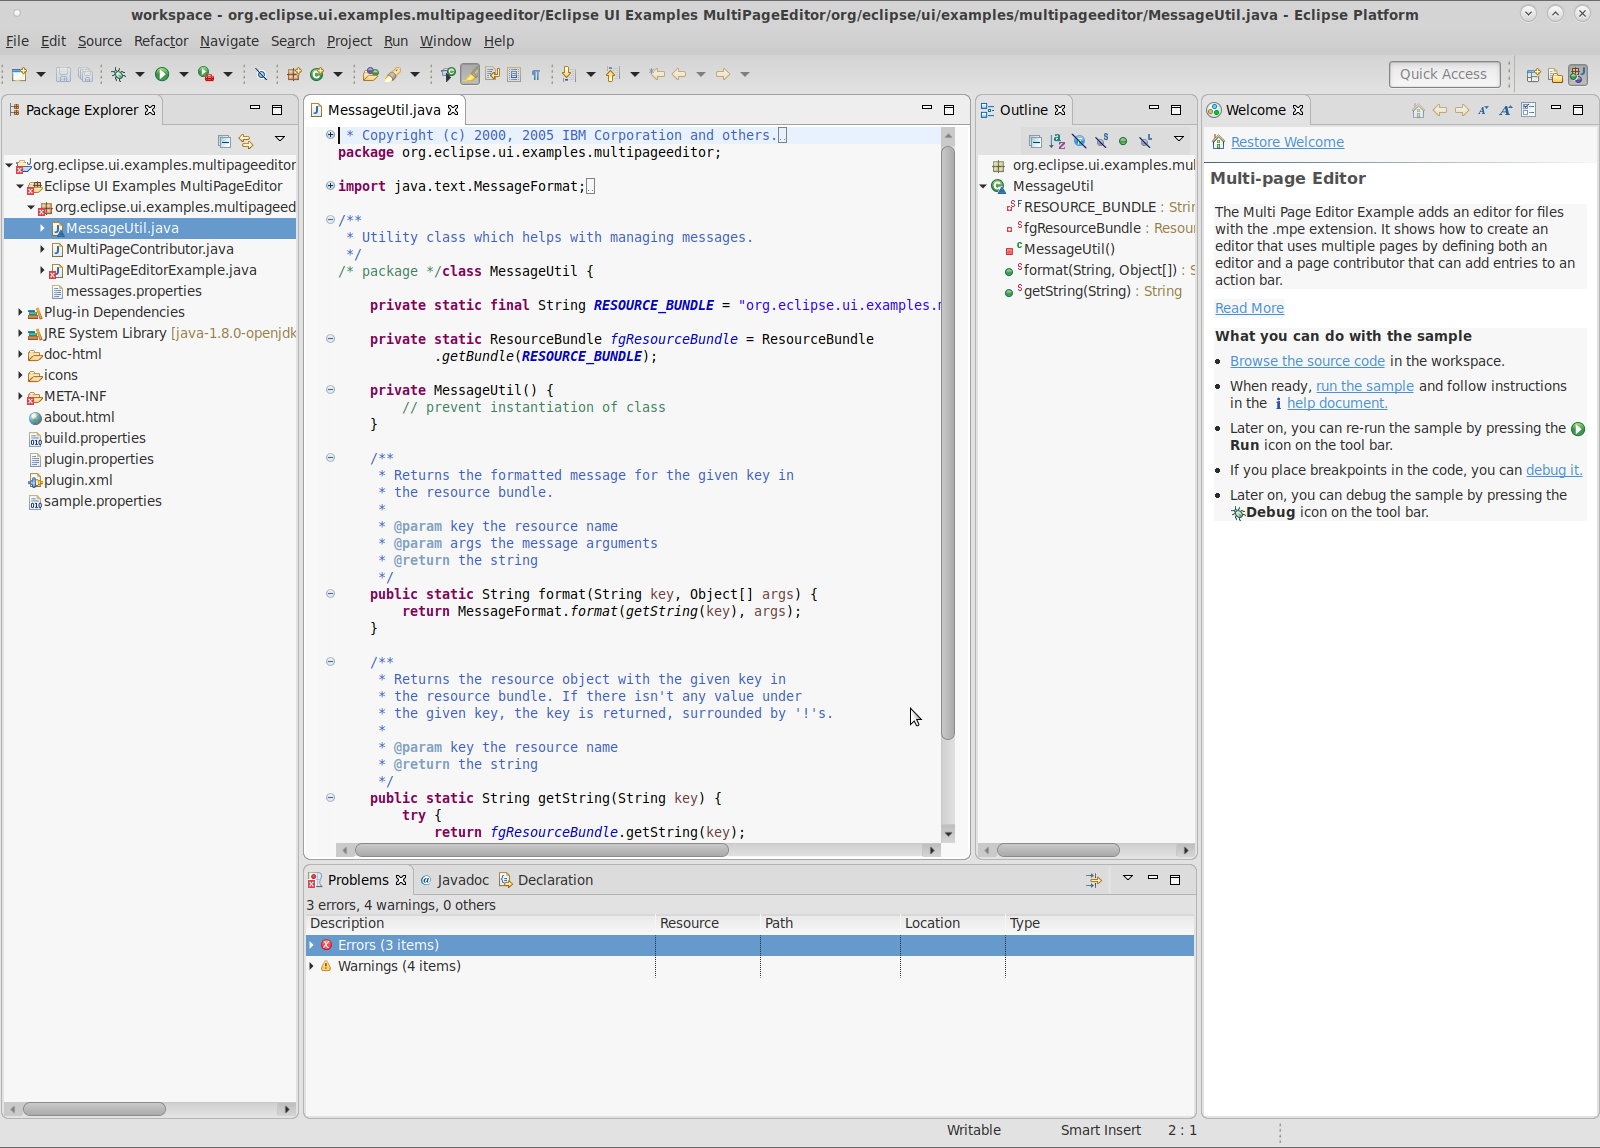Expand Warnings (4 items) group
The height and width of the screenshot is (1148, 1600).
312,966
